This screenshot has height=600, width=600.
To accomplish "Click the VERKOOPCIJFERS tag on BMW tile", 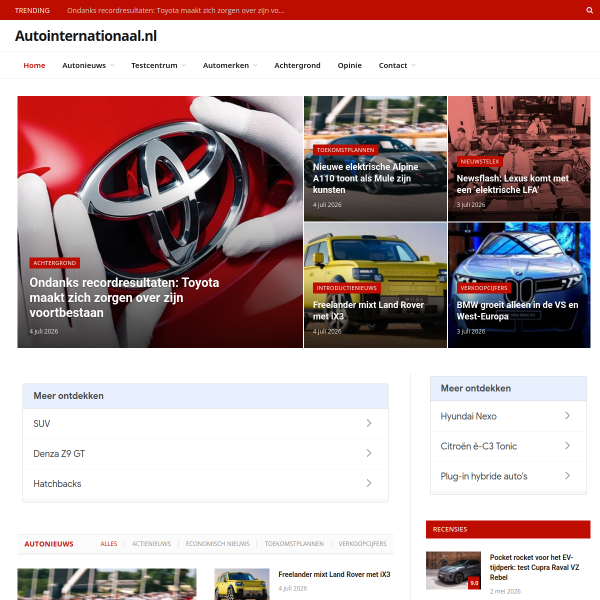I will point(484,288).
